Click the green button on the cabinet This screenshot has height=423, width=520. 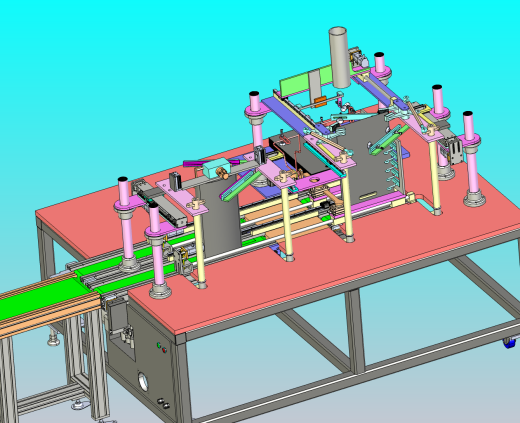(159, 345)
